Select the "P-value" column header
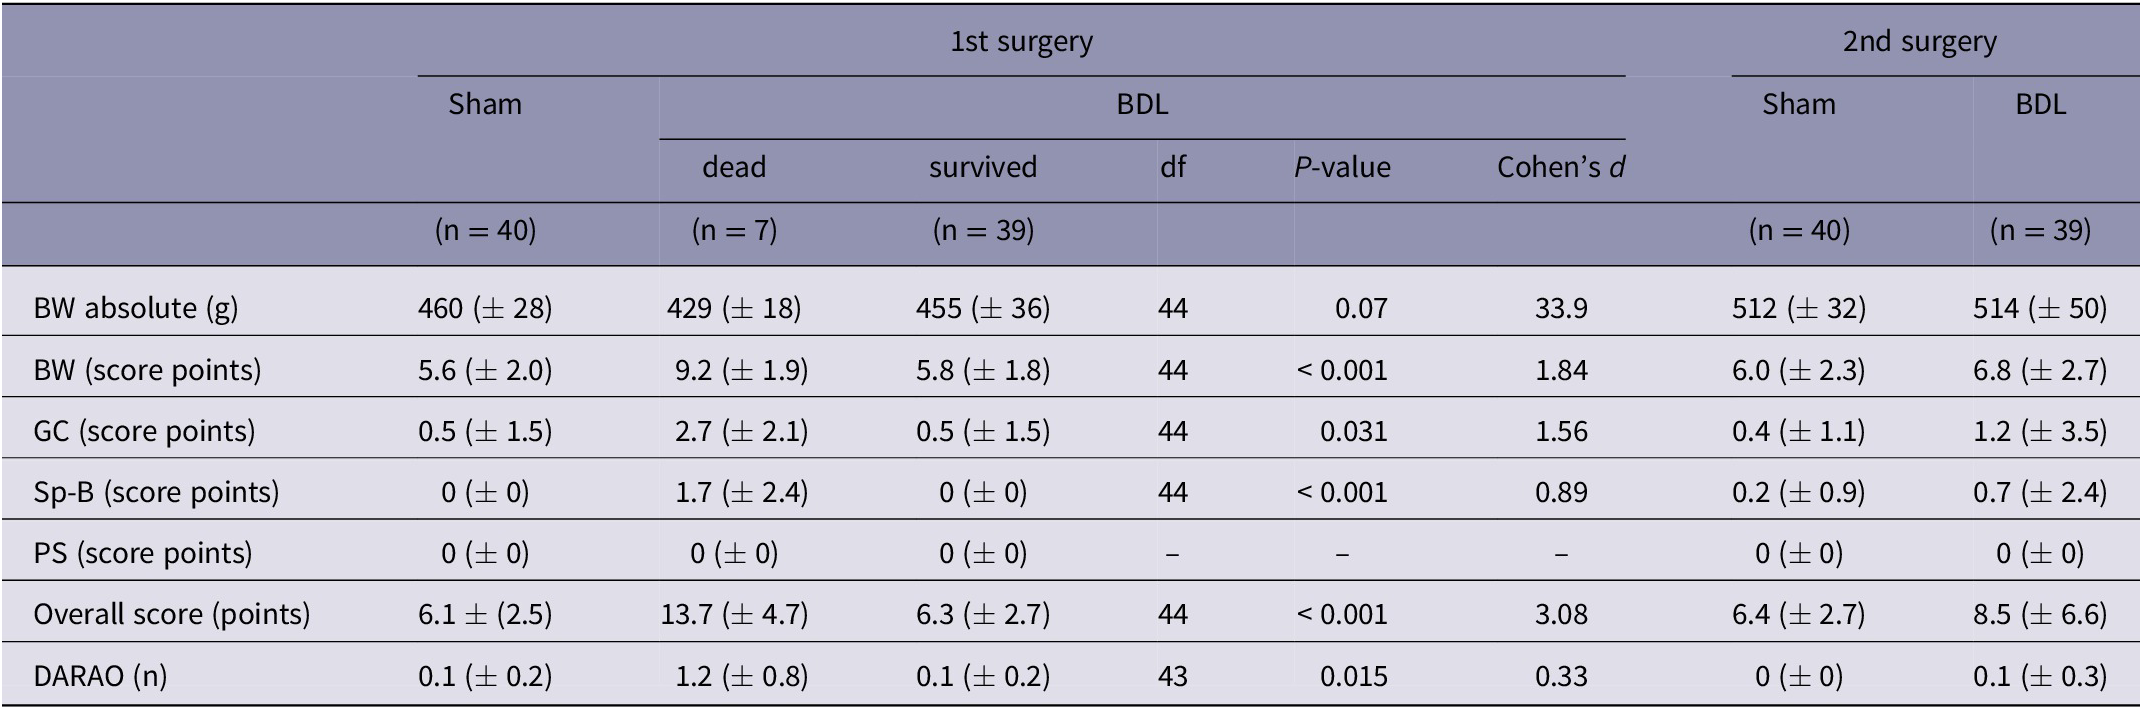Screen dimensions: 2142x709 point(1342,167)
